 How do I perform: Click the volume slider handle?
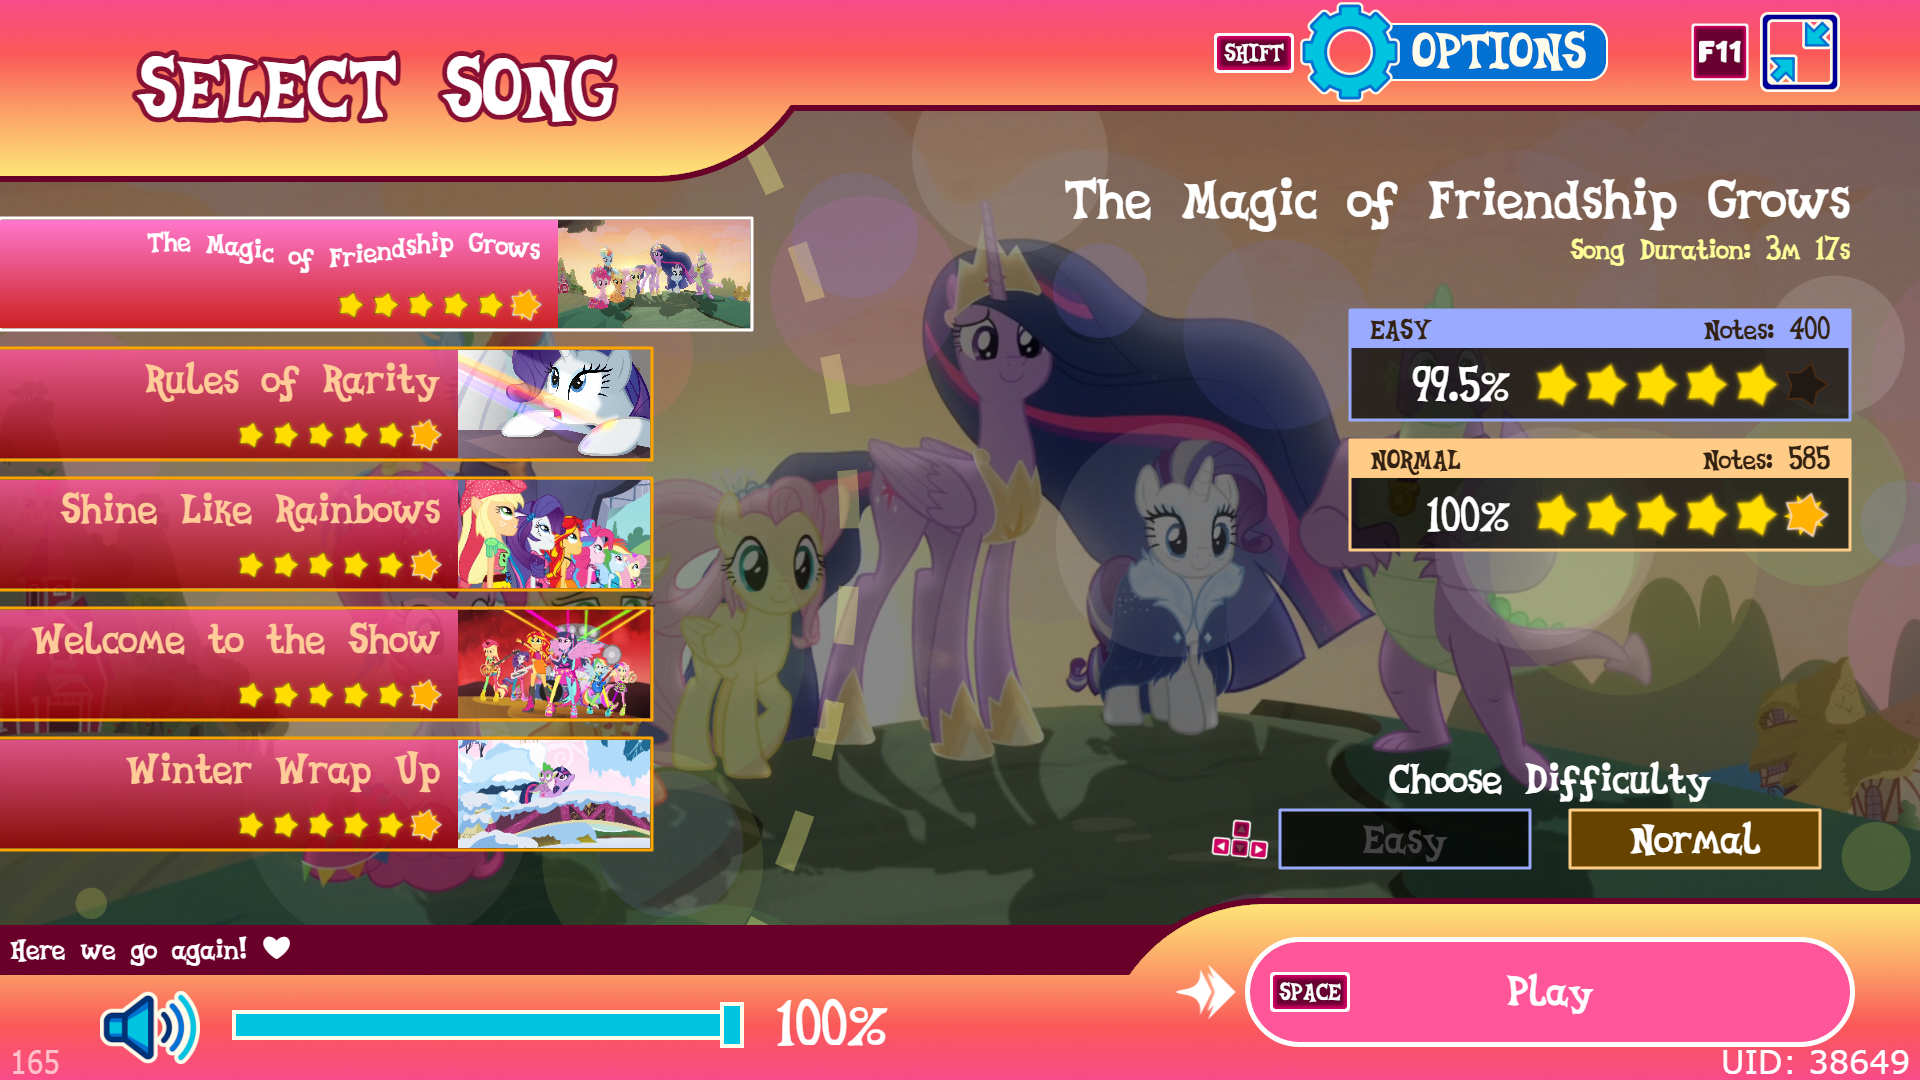click(732, 1025)
